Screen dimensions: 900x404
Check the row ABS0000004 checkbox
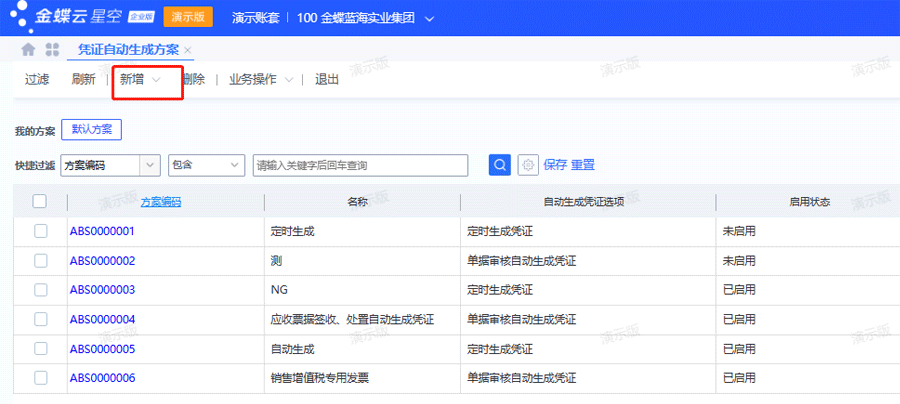click(x=41, y=319)
